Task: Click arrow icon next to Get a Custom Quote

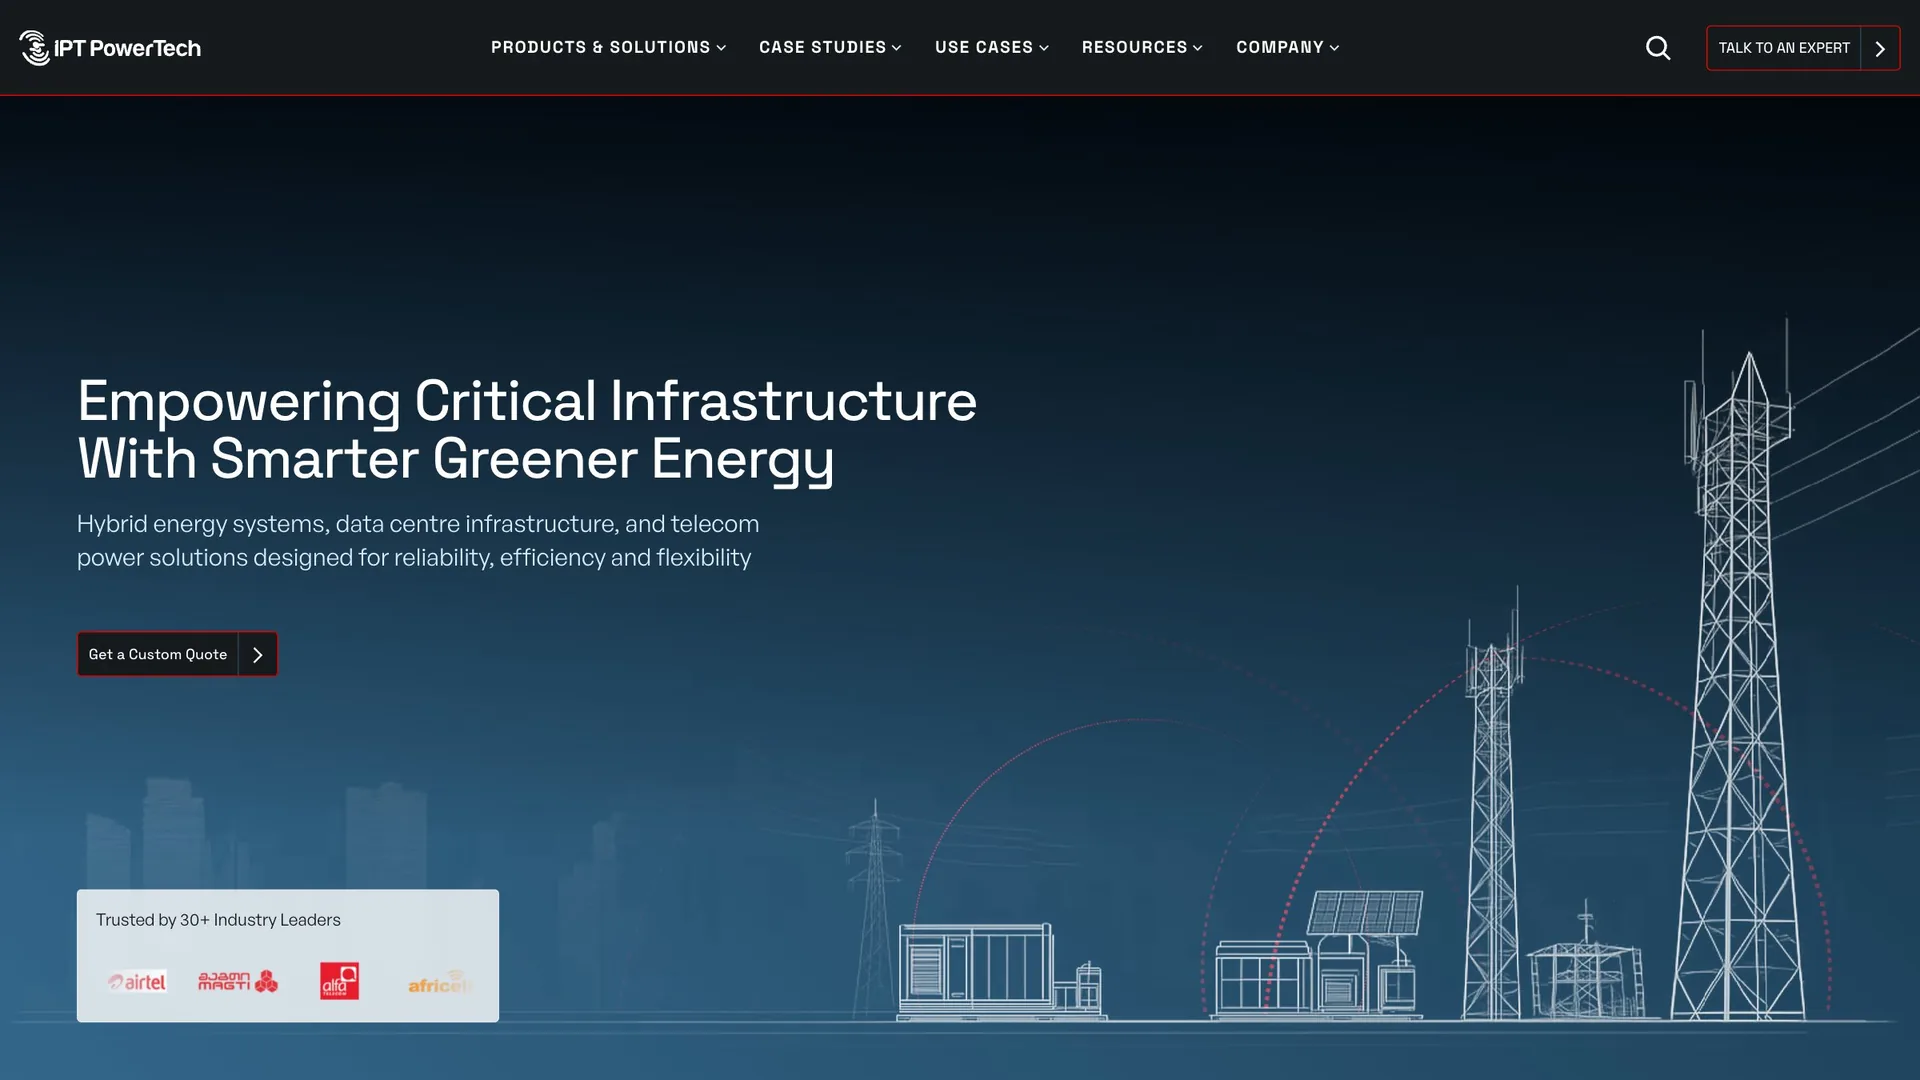Action: click(x=258, y=654)
